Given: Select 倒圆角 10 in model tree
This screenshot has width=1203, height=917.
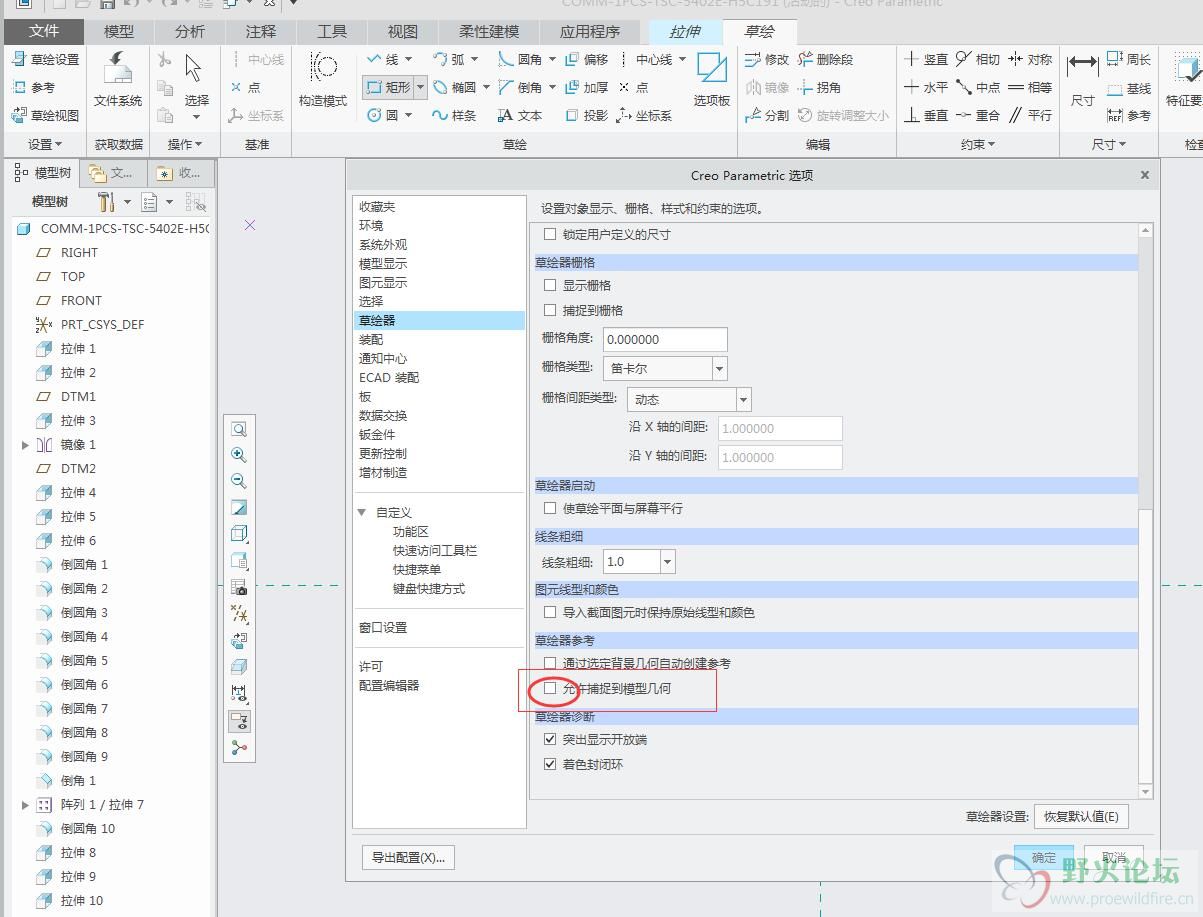Looking at the screenshot, I should point(88,829).
